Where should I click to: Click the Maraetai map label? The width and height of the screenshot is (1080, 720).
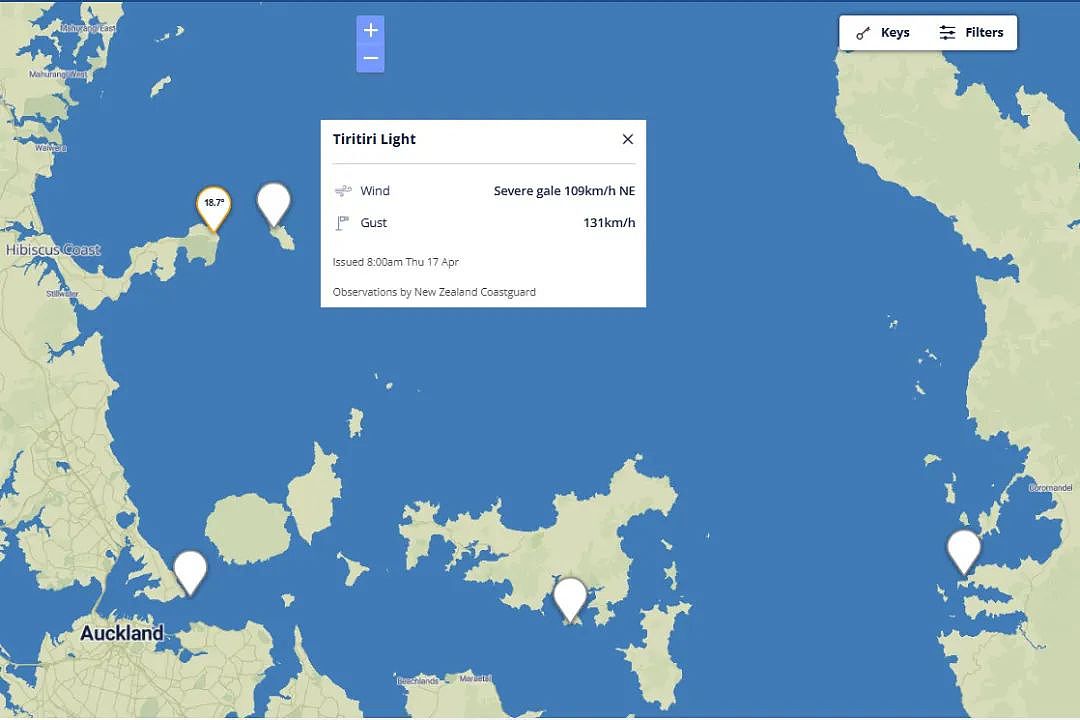click(x=475, y=679)
